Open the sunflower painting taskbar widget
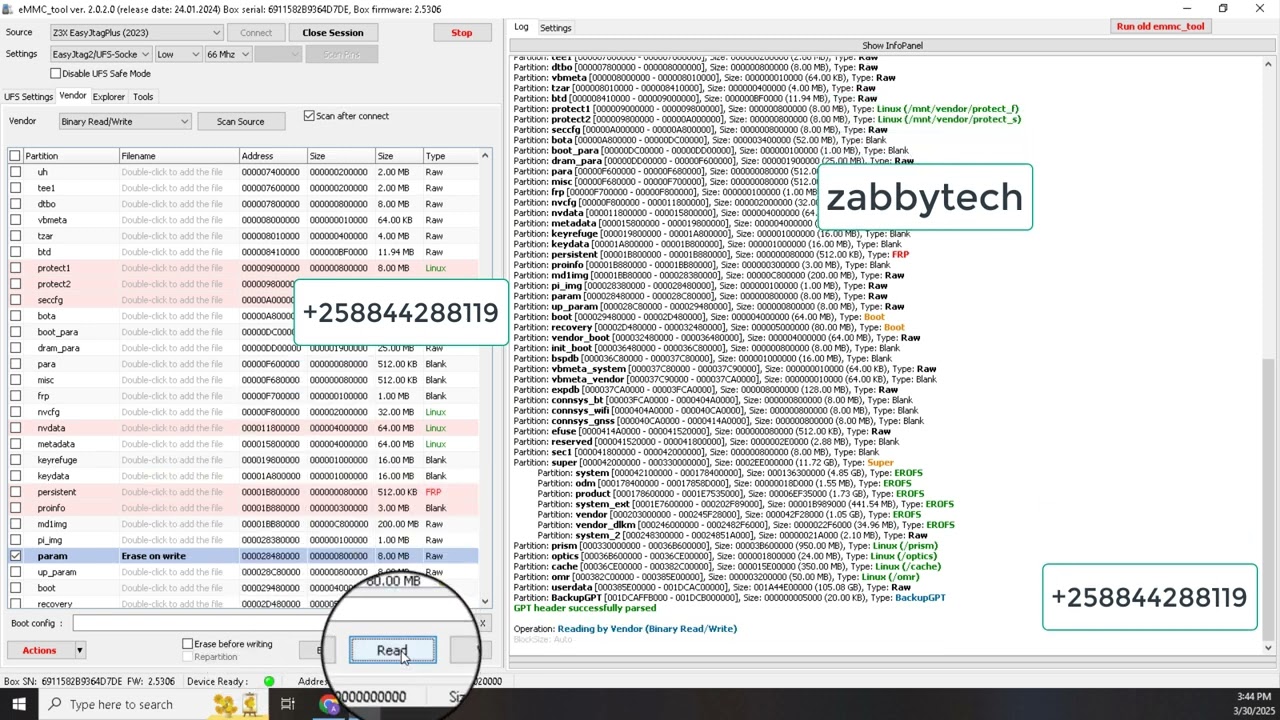This screenshot has width=1280, height=720. coord(237,704)
